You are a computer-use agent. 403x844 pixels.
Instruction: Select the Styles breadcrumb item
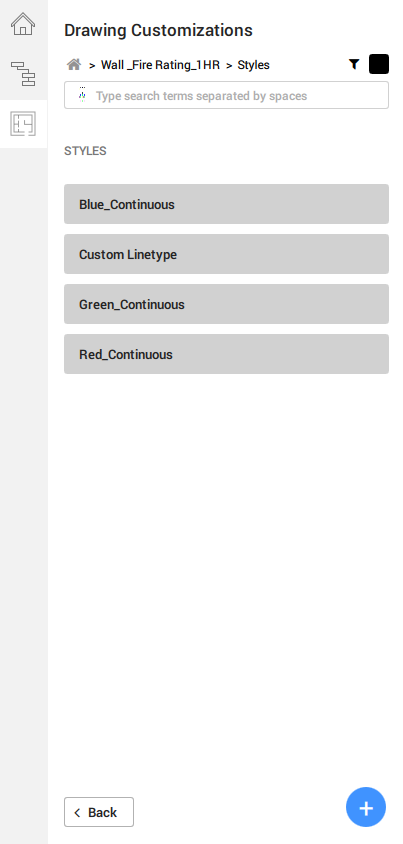[x=253, y=65]
